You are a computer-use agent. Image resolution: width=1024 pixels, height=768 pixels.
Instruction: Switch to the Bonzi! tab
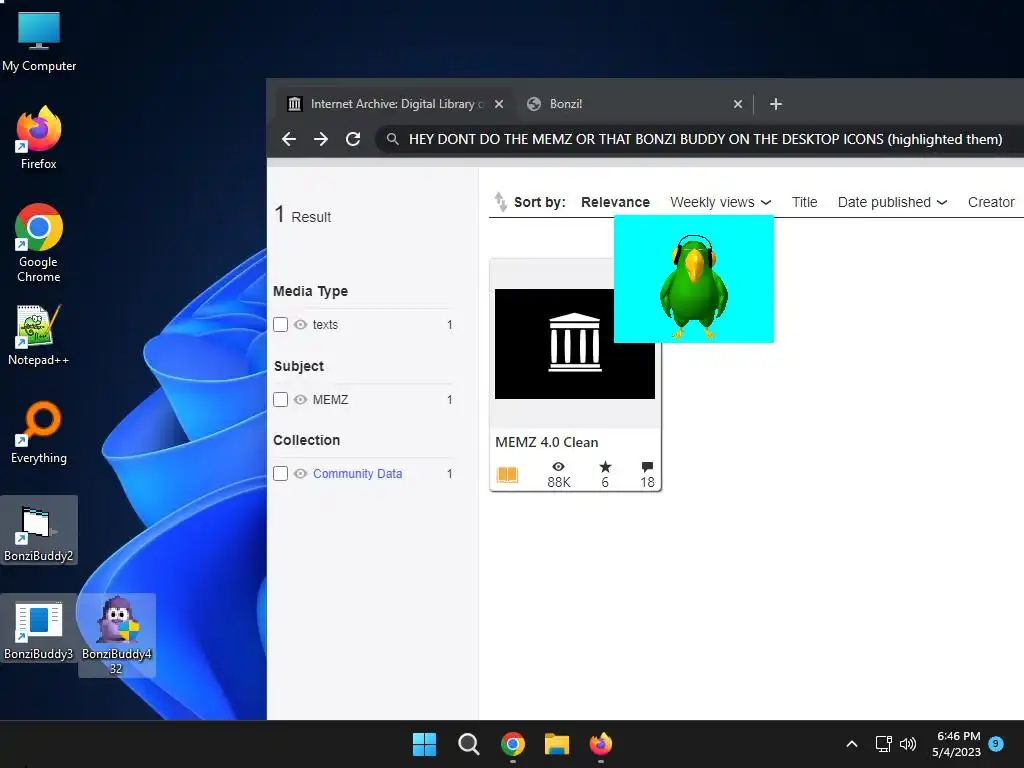click(x=631, y=104)
